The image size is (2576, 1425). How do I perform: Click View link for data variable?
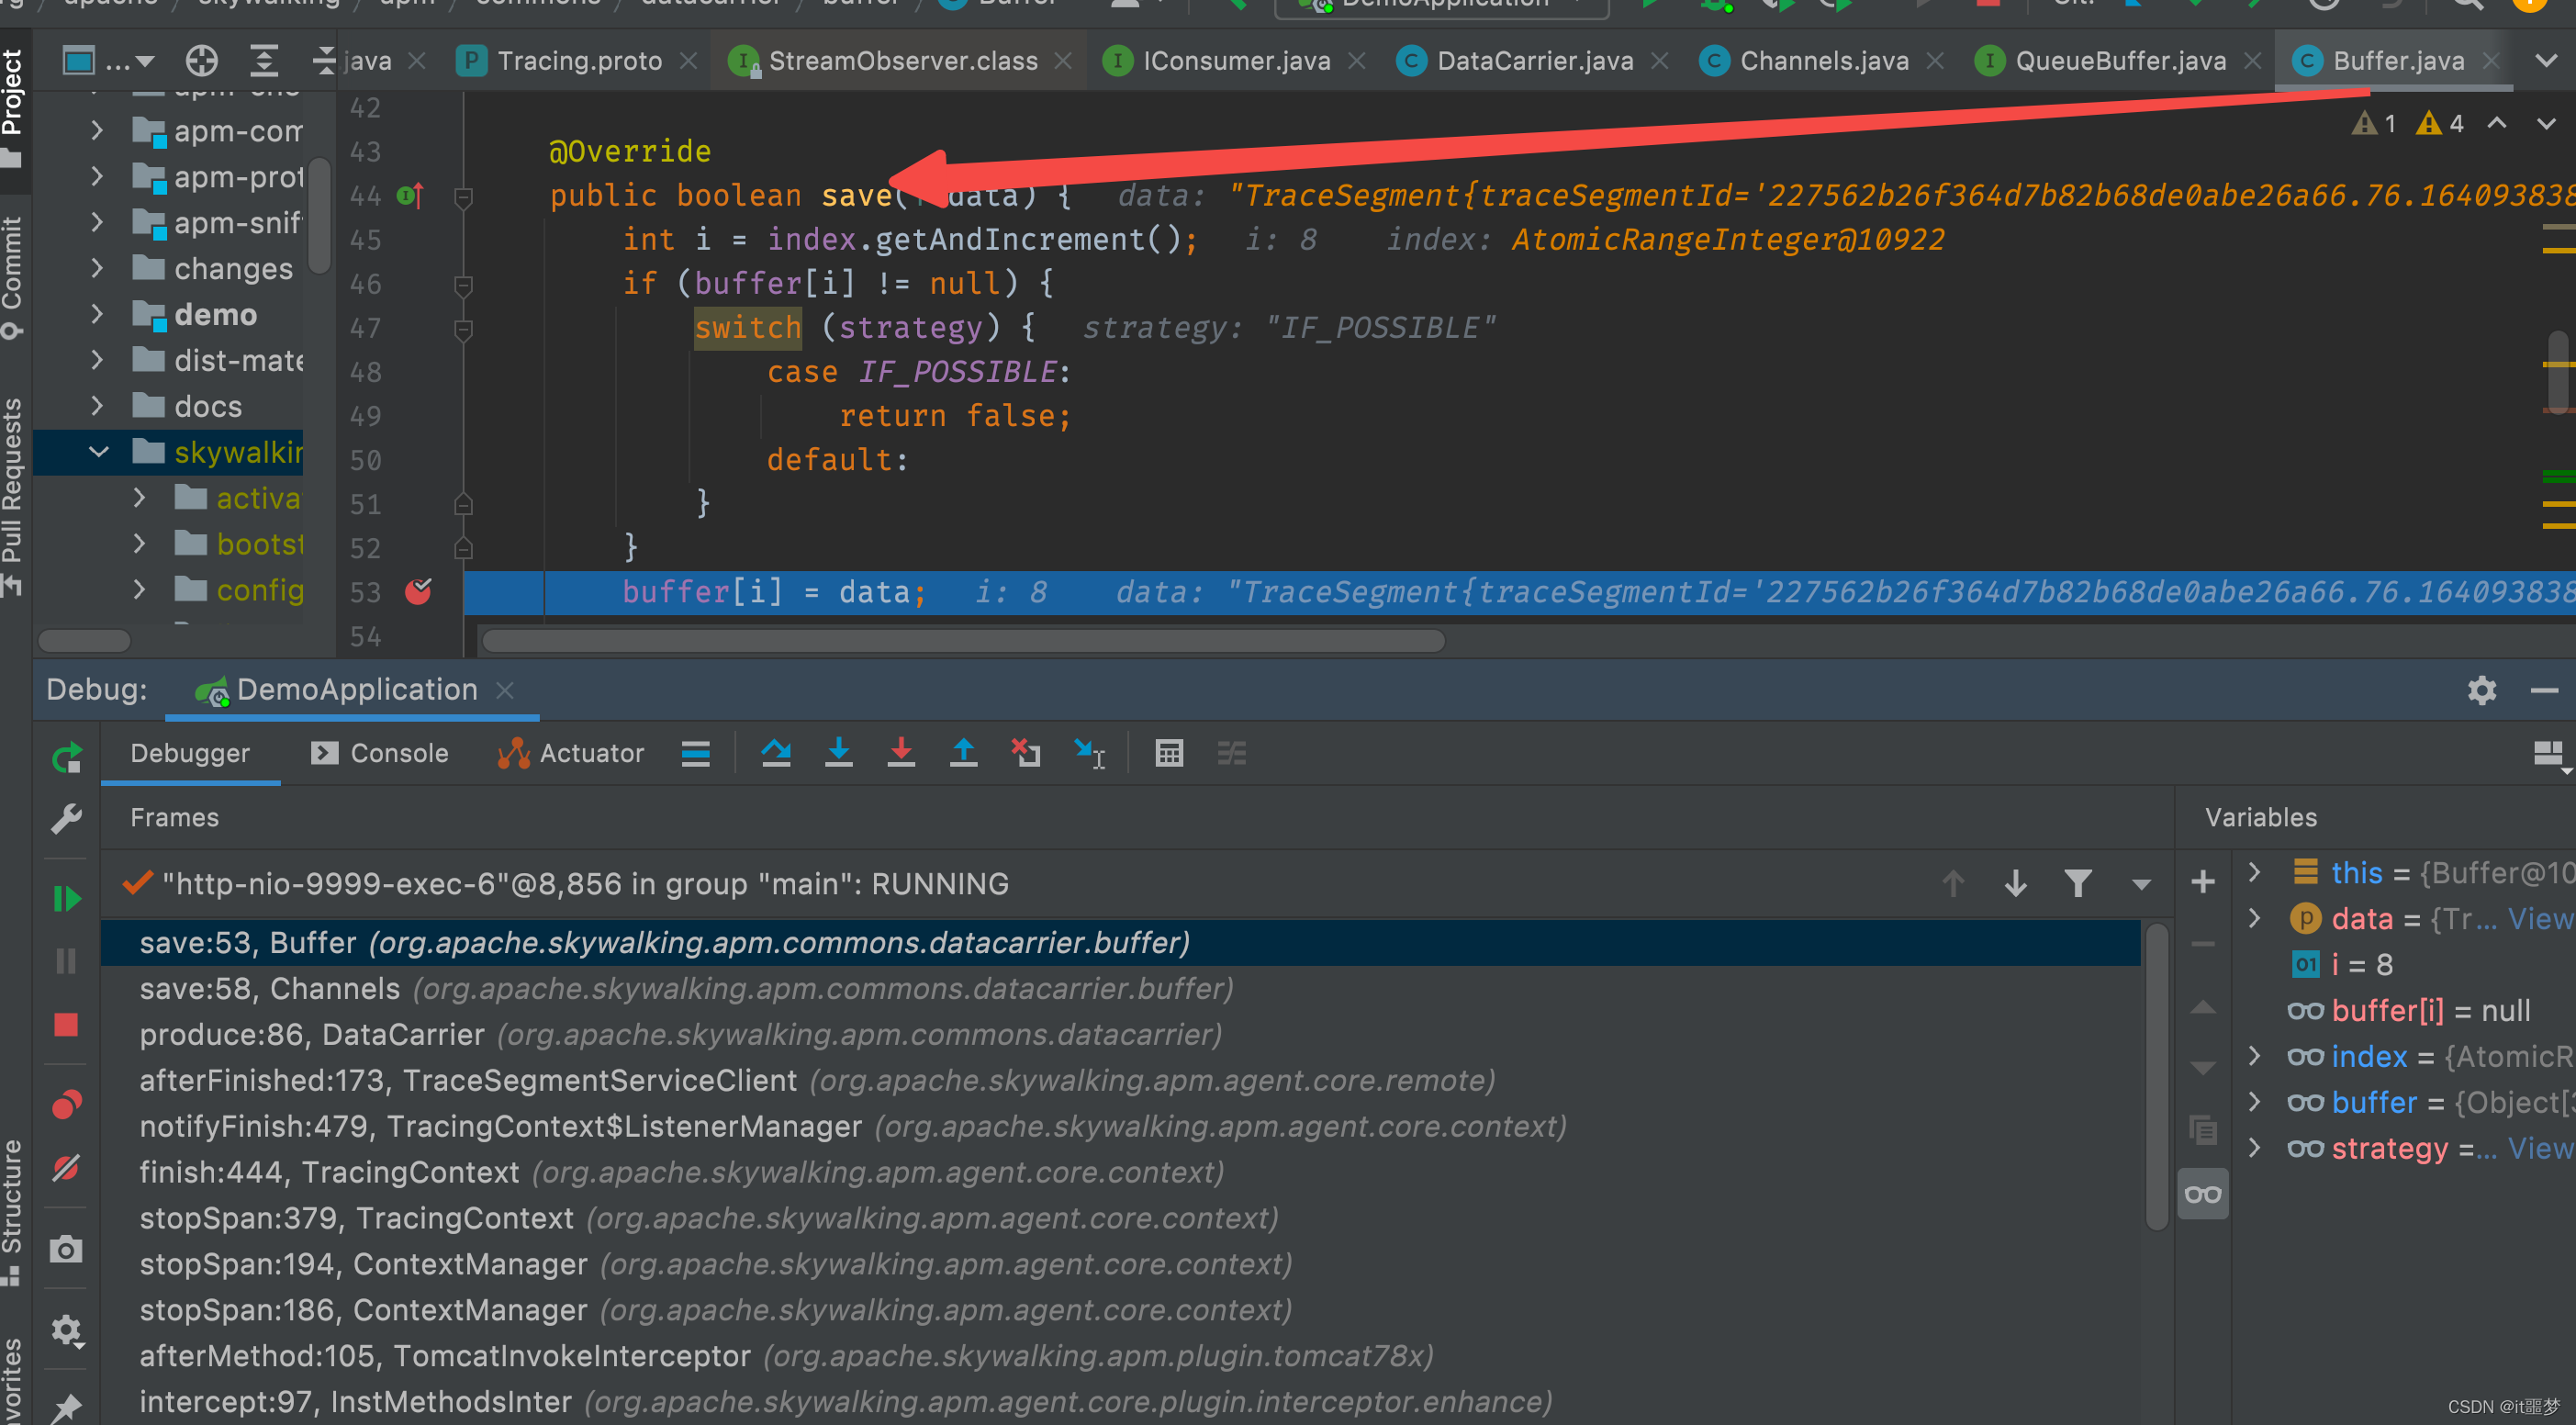pyautogui.click(x=2540, y=918)
